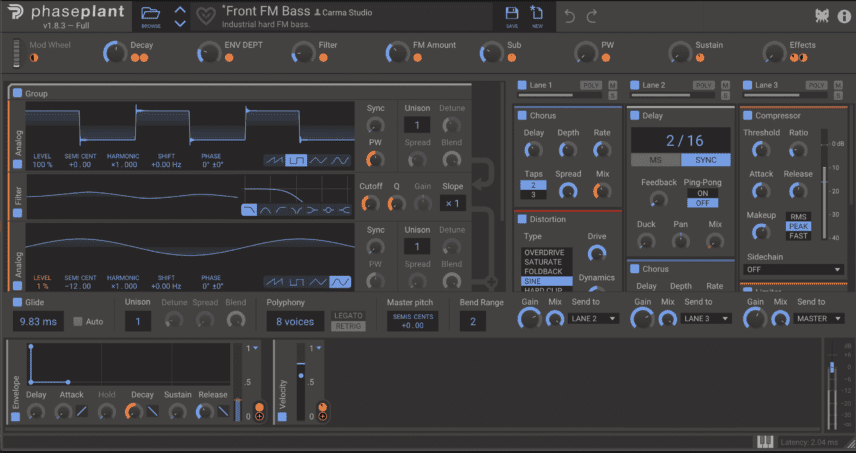The width and height of the screenshot is (856, 453).
Task: Select high-pass filter type icon
Action: pos(281,210)
